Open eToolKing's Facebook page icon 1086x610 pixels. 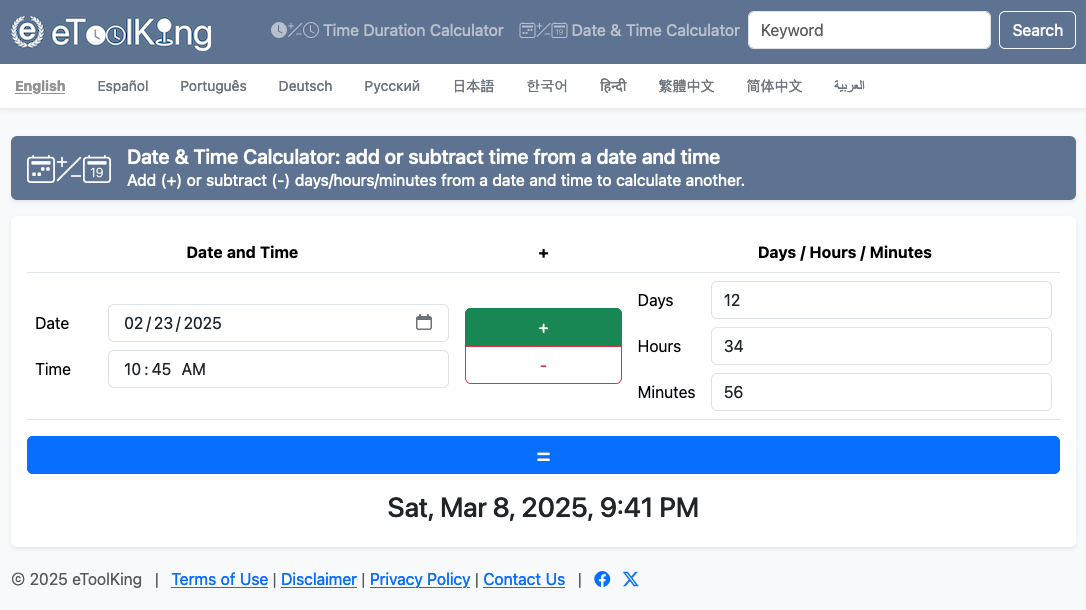point(602,579)
